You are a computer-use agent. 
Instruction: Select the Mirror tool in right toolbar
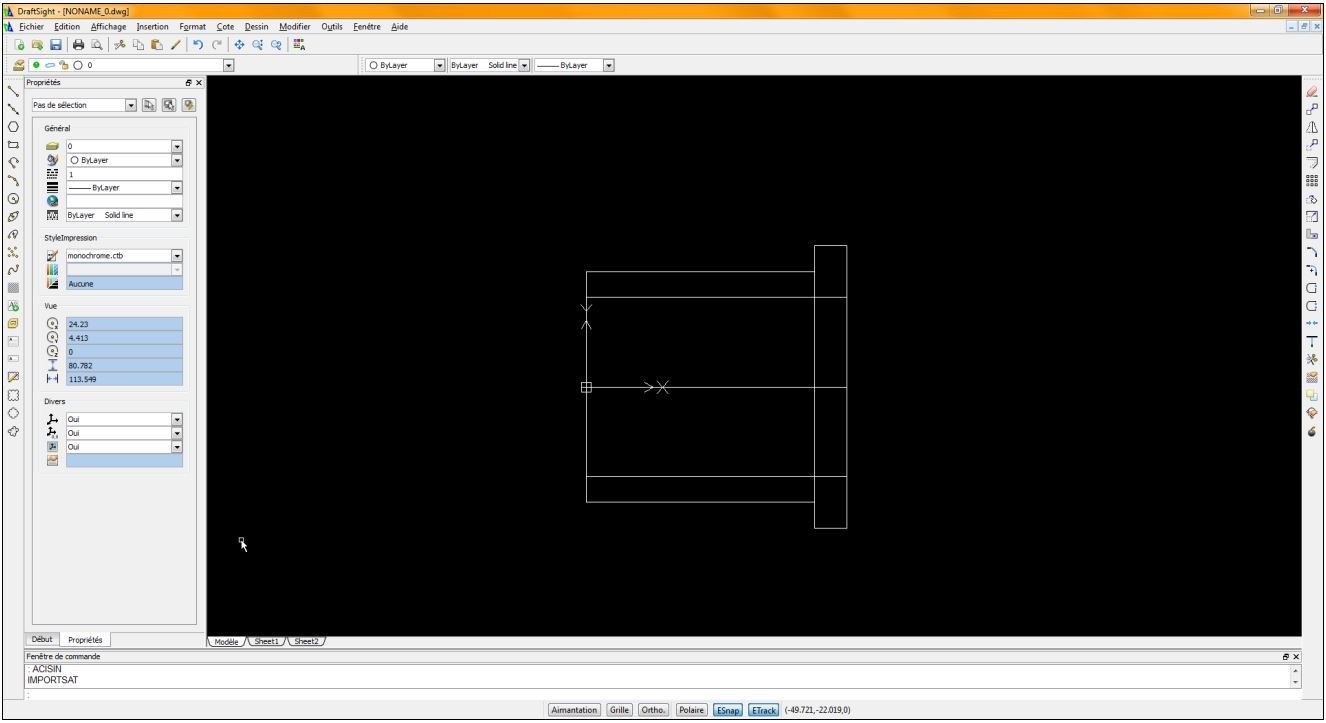pos(1311,127)
